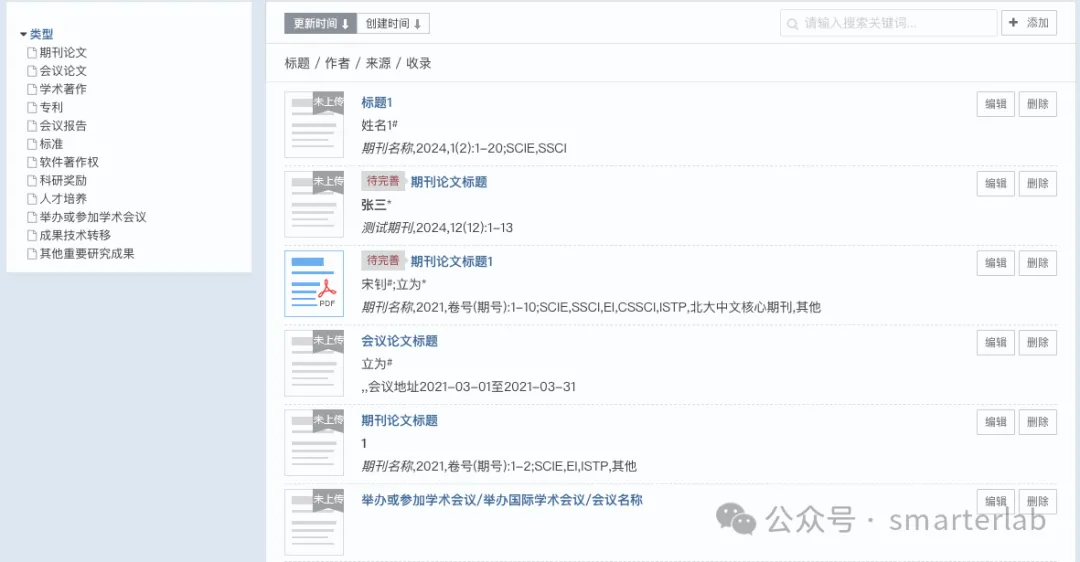Click the 待完善 tag on 期刊论文标题1

383,260
